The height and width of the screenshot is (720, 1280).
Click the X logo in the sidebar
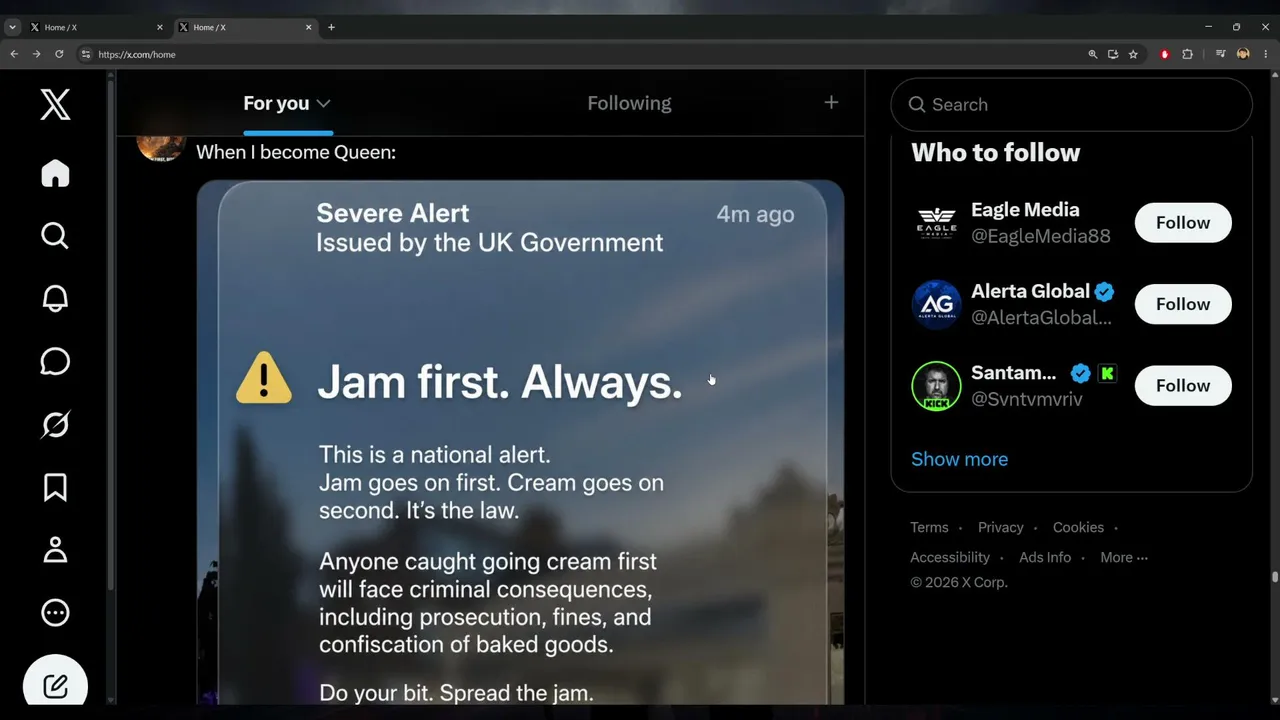[x=55, y=104]
